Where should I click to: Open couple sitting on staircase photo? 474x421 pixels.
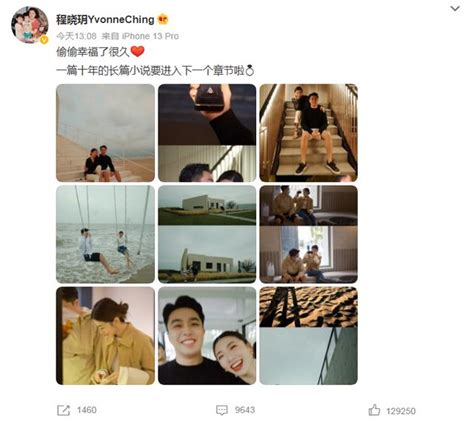tap(309, 133)
